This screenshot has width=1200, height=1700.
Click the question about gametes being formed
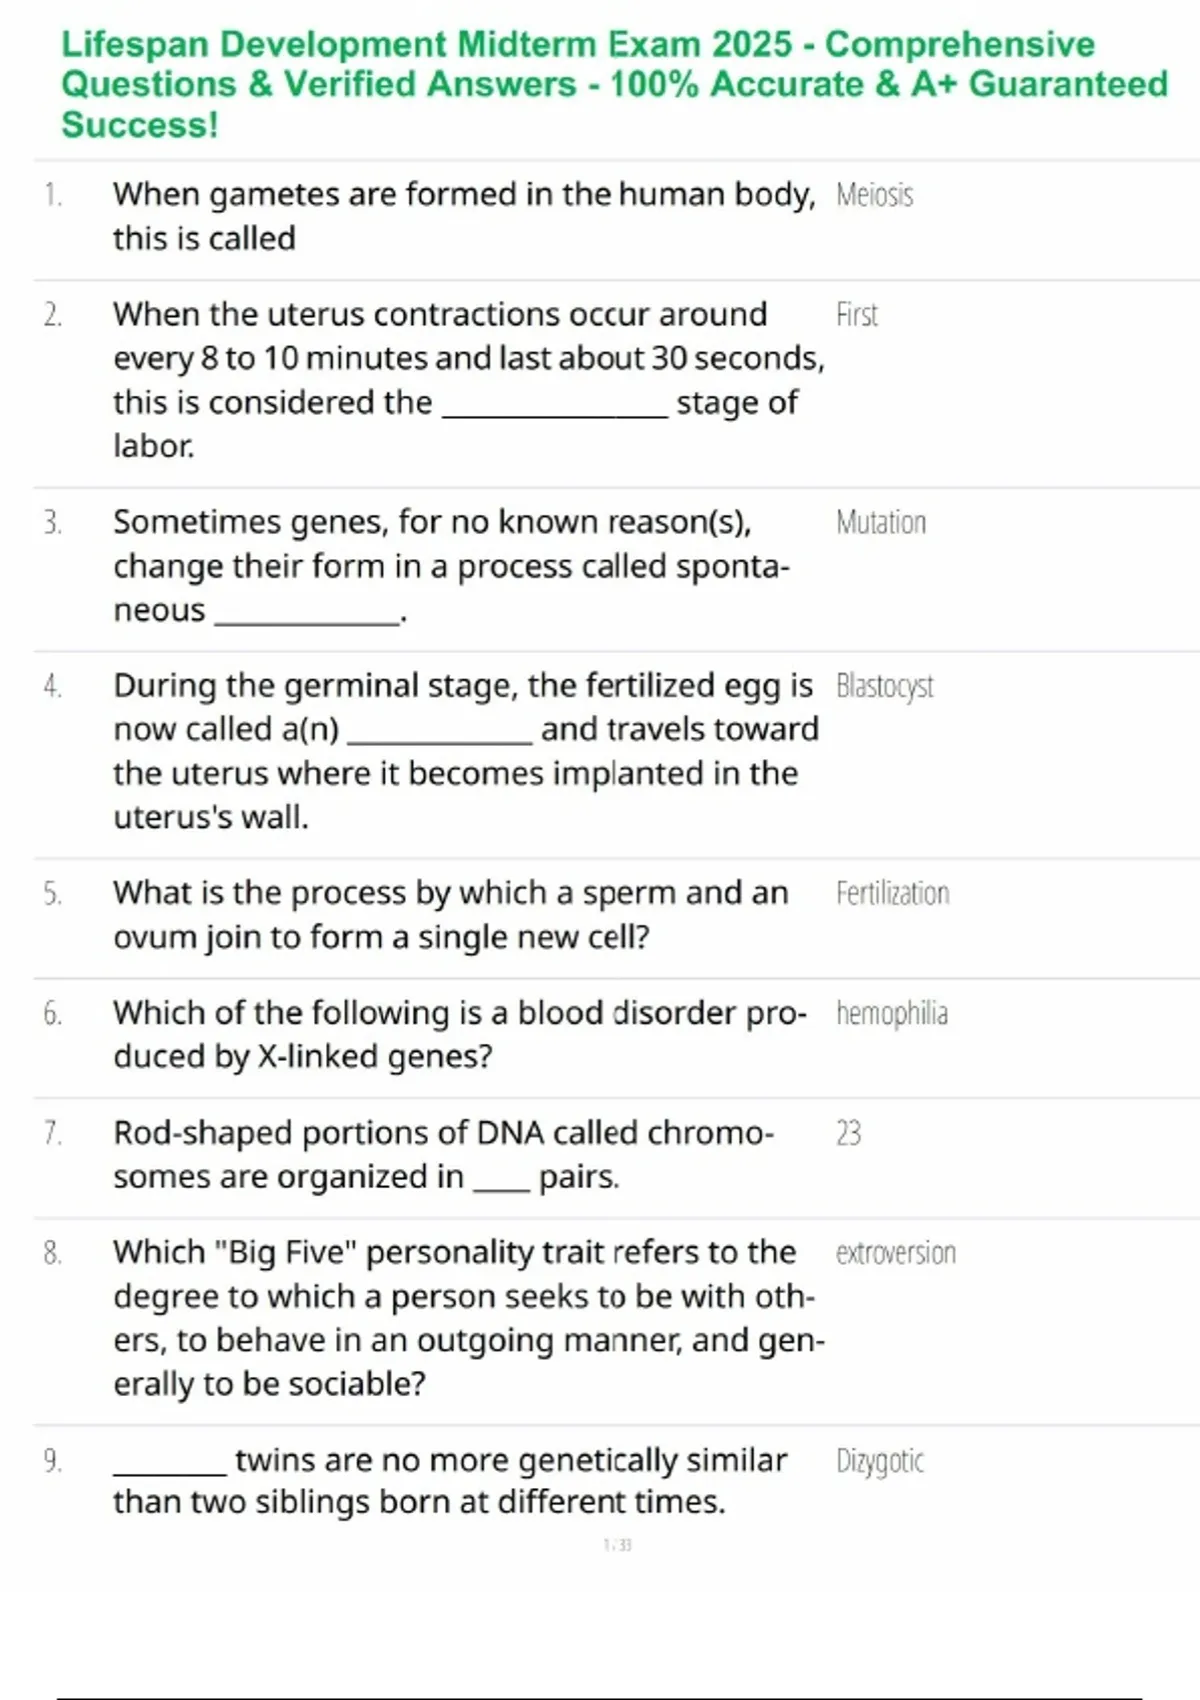(x=463, y=216)
